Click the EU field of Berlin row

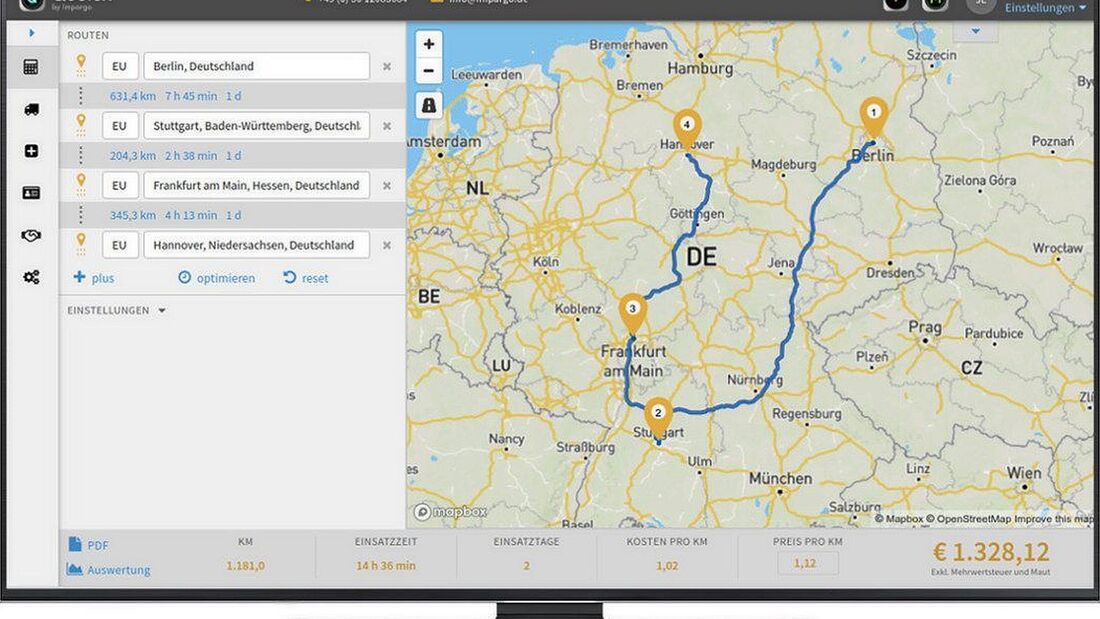click(x=120, y=66)
